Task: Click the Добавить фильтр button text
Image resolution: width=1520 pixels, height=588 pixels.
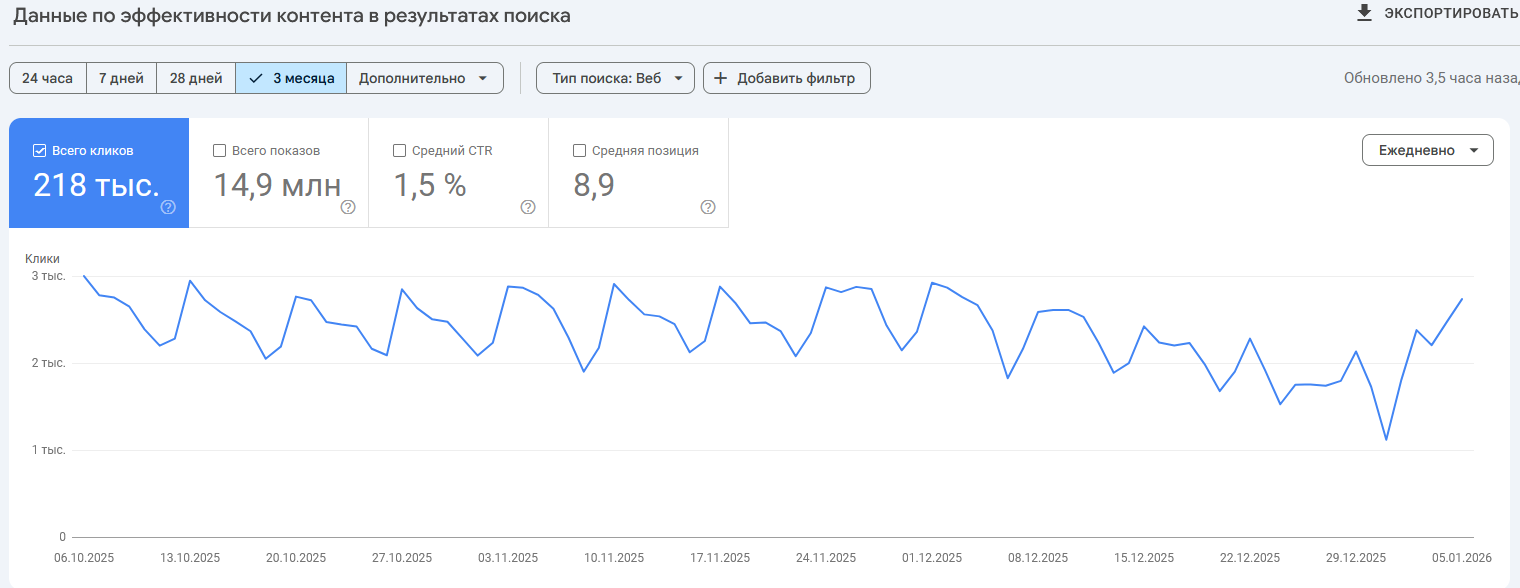Action: pyautogui.click(x=796, y=78)
